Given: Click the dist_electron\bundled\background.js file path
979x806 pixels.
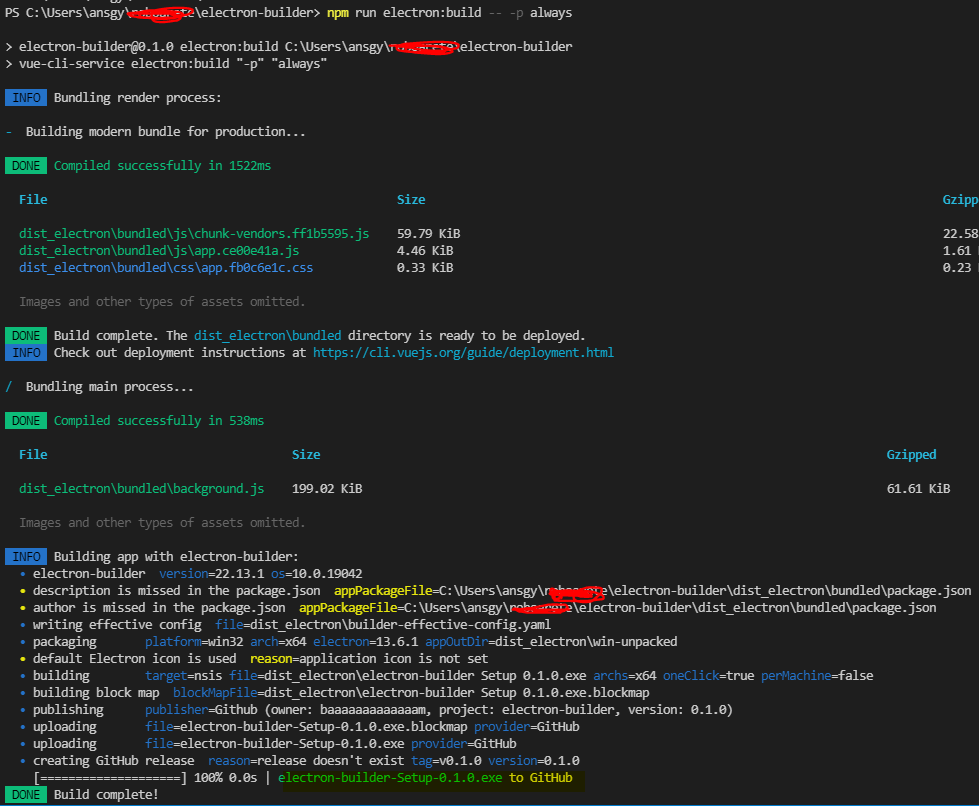Looking at the screenshot, I should (x=142, y=488).
